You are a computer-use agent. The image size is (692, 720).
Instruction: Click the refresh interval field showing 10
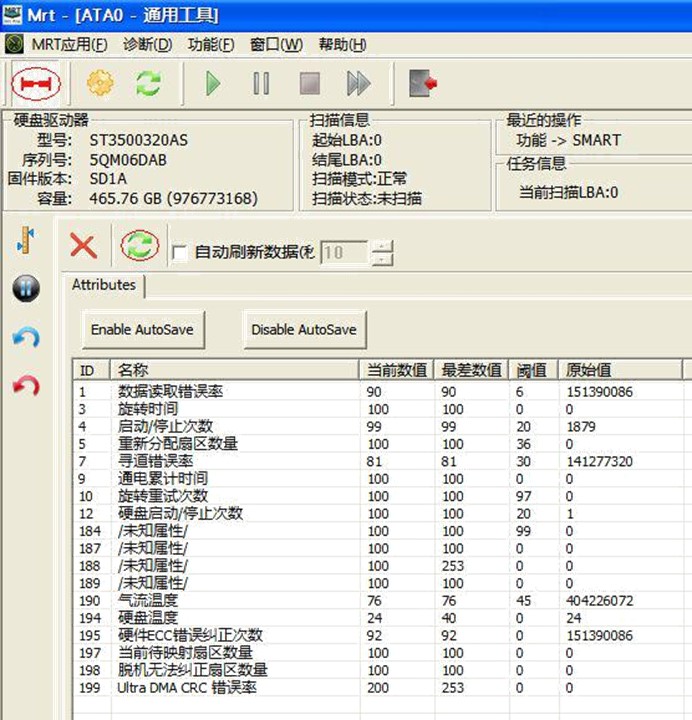point(343,253)
